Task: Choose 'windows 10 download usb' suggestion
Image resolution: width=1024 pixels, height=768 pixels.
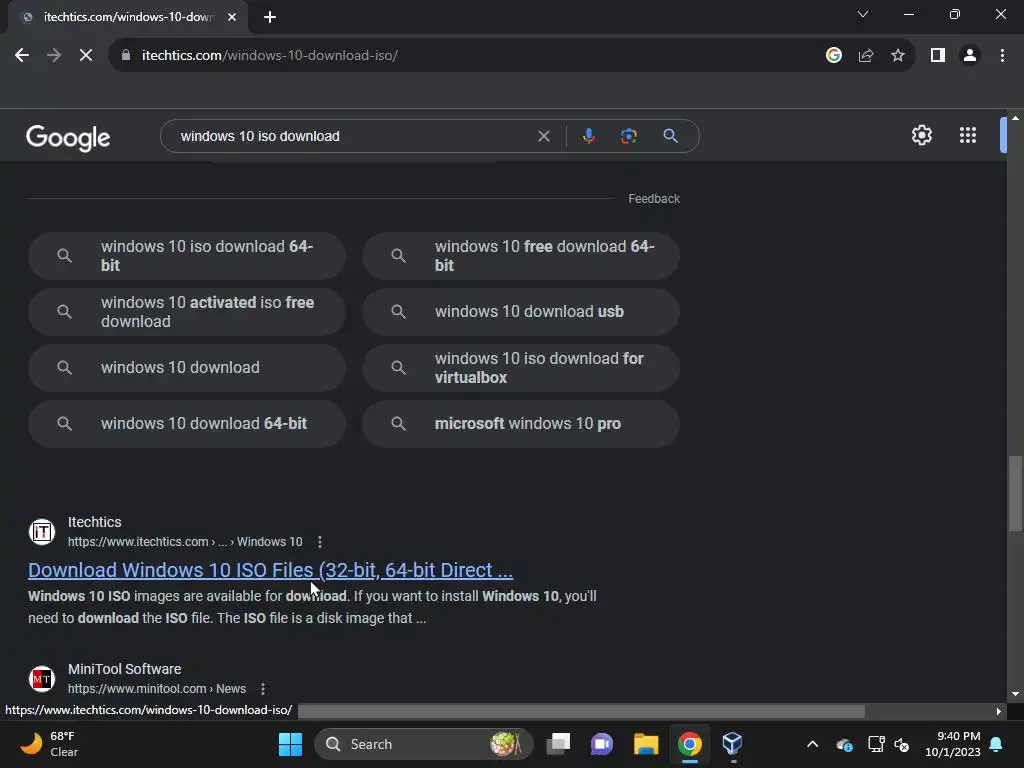Action: click(x=521, y=312)
